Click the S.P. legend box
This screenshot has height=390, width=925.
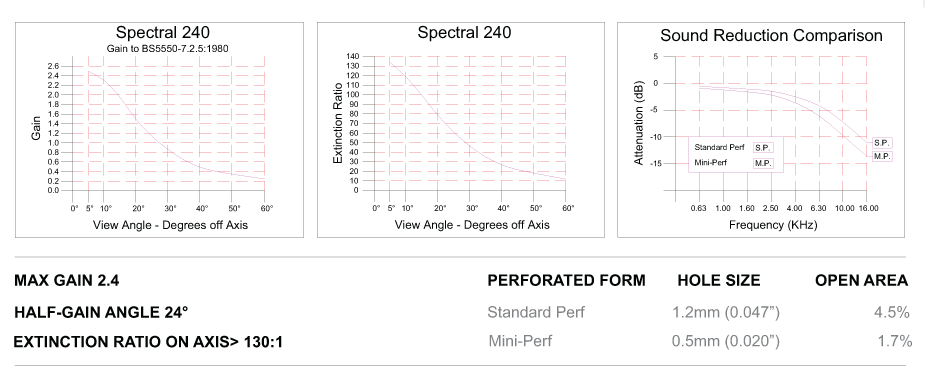pos(763,148)
